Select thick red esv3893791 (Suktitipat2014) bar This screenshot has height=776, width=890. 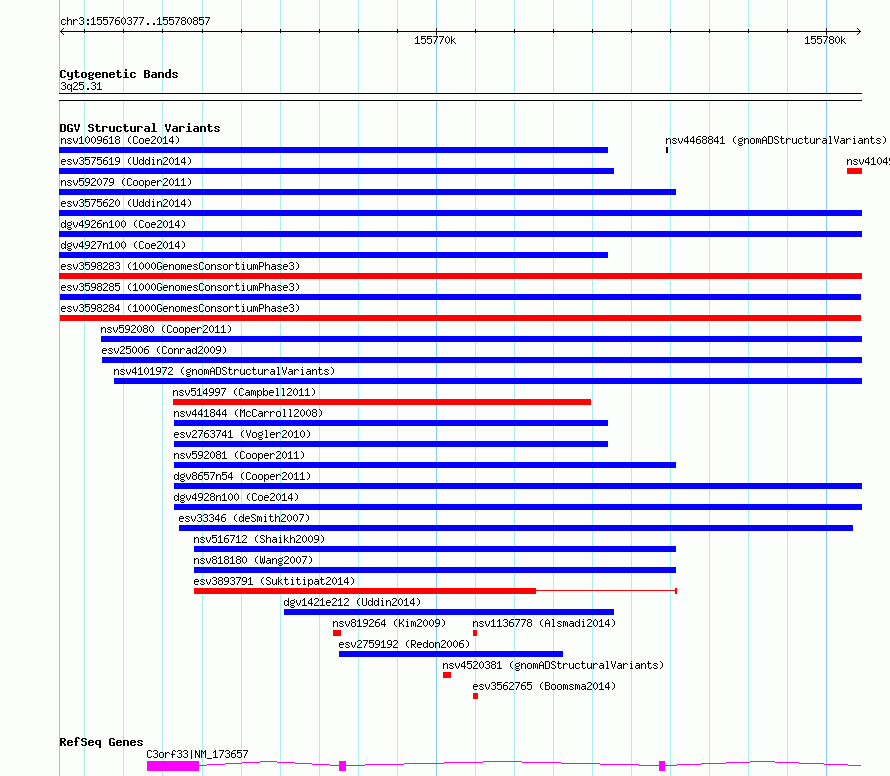pos(365,592)
